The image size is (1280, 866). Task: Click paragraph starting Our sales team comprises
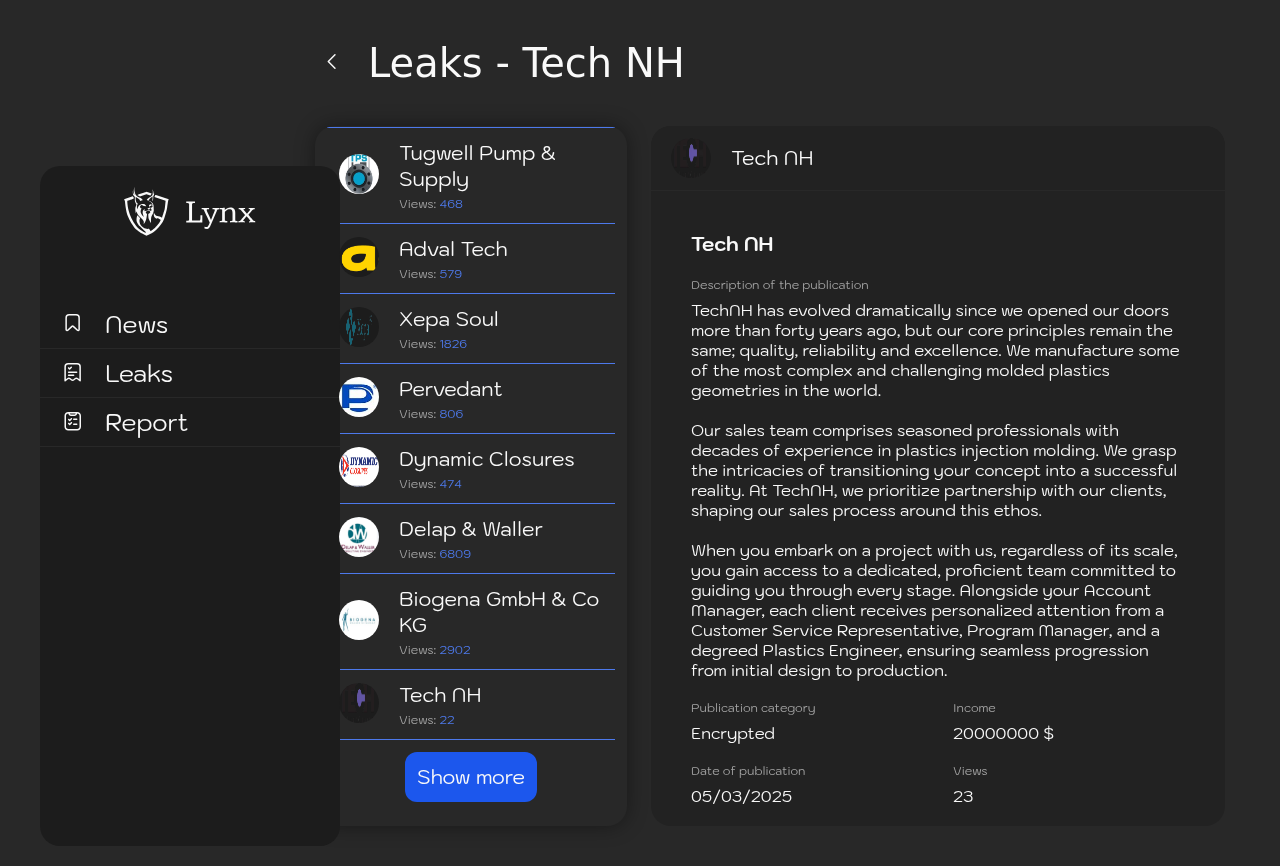tap(934, 470)
